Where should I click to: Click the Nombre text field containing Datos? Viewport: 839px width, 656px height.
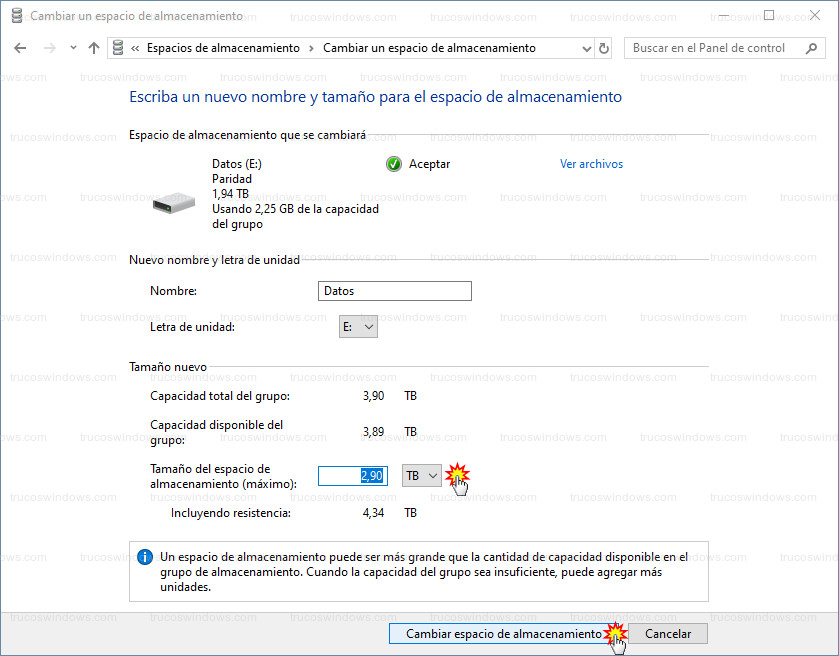pyautogui.click(x=394, y=291)
